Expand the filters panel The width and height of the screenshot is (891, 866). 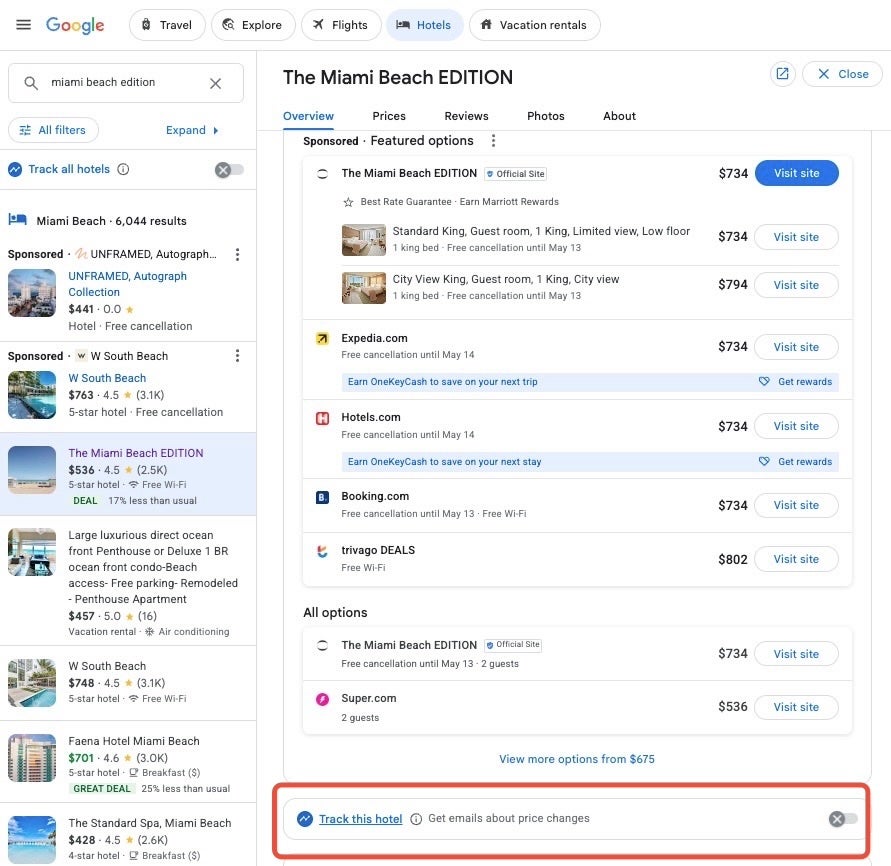coord(191,130)
